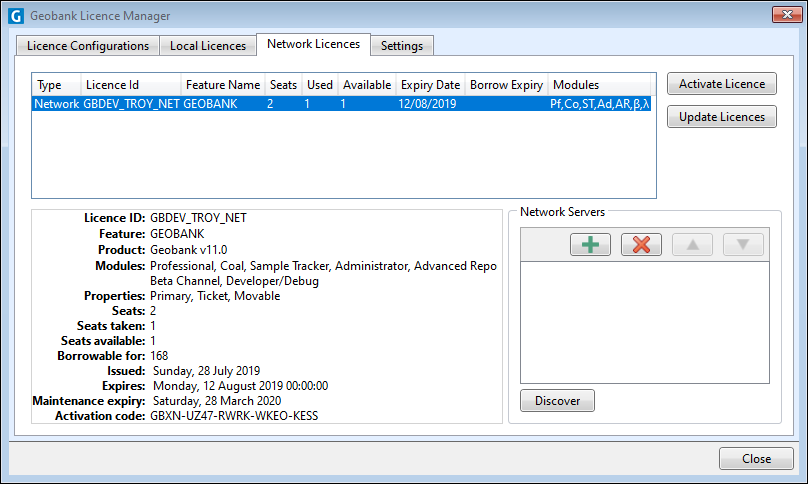
Task: Select the Network Licences tab
Action: point(313,44)
